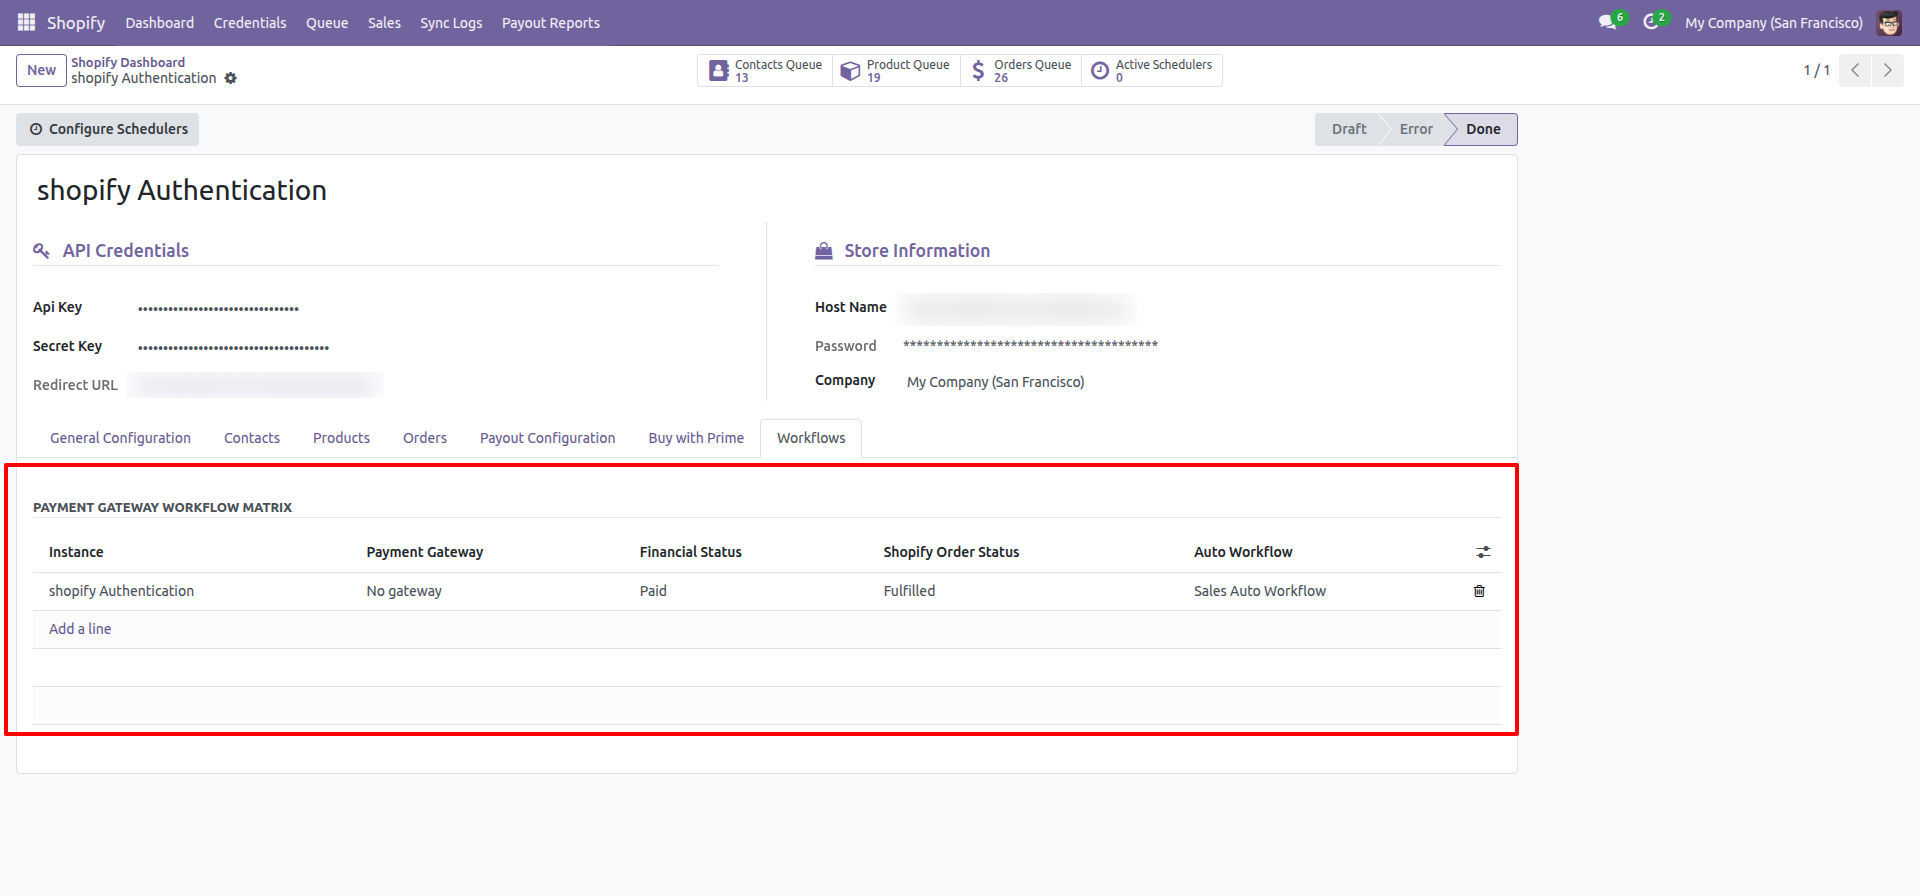Open Shopify Dashboard breadcrumb

(x=128, y=62)
